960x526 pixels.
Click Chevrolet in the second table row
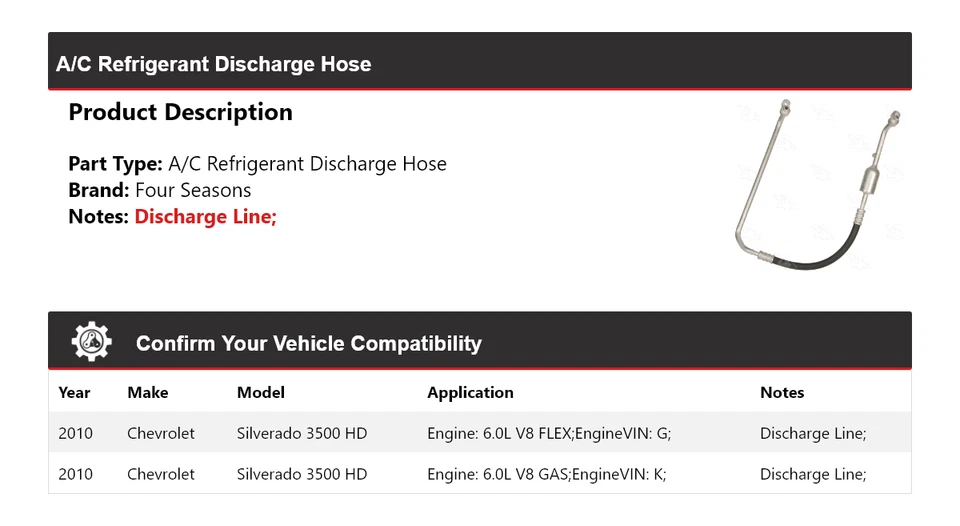pyautogui.click(x=161, y=474)
